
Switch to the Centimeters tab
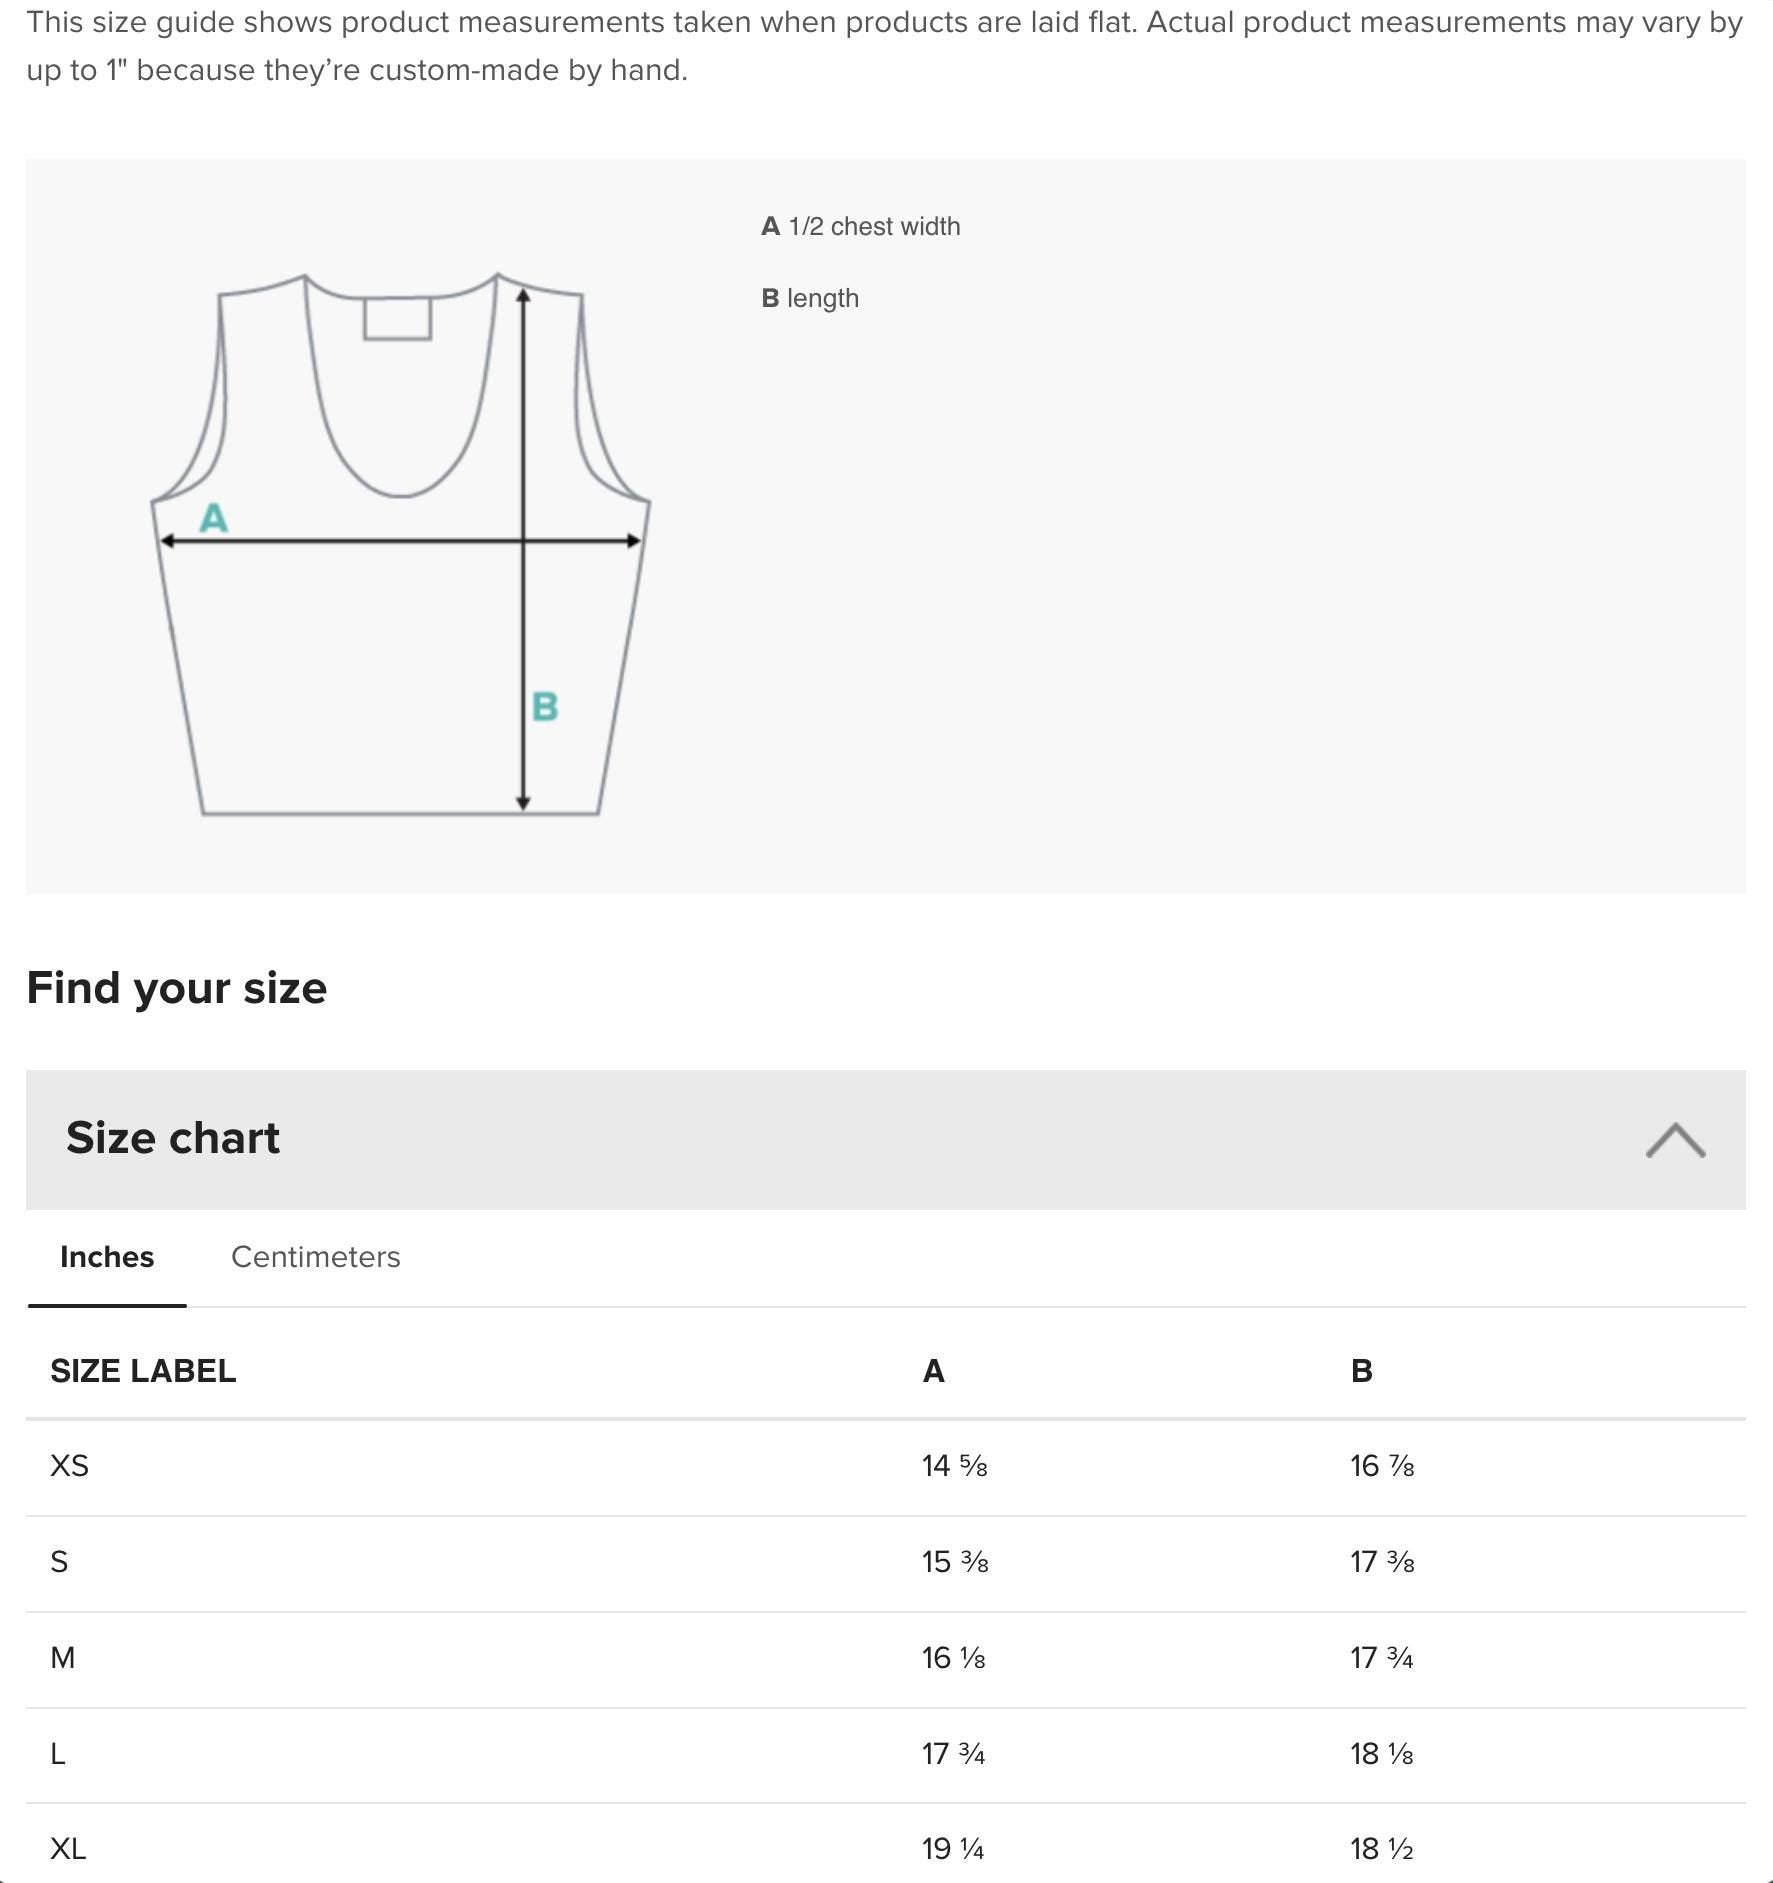tap(315, 1257)
